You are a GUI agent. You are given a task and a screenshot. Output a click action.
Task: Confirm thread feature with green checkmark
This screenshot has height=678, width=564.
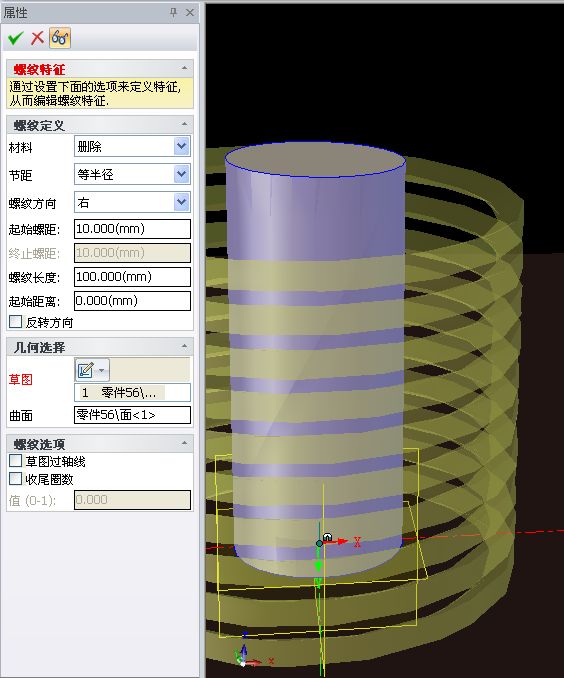click(15, 38)
